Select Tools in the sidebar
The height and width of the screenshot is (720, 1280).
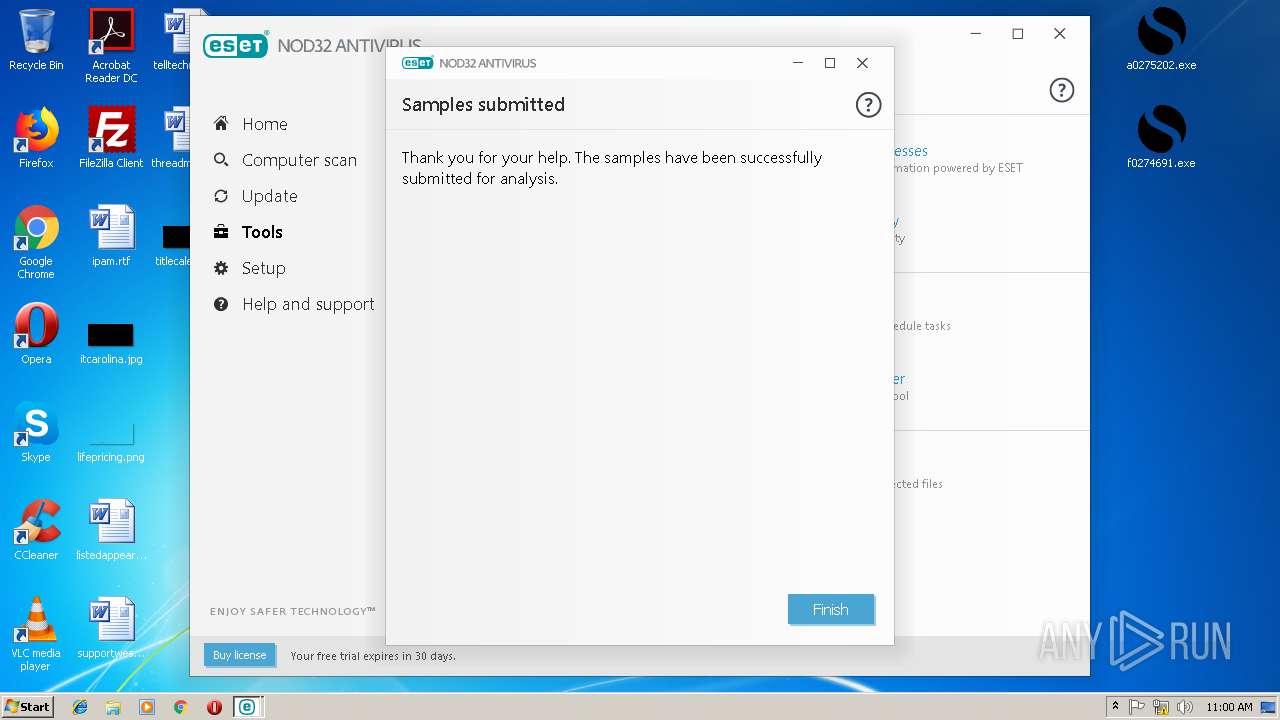[262, 232]
